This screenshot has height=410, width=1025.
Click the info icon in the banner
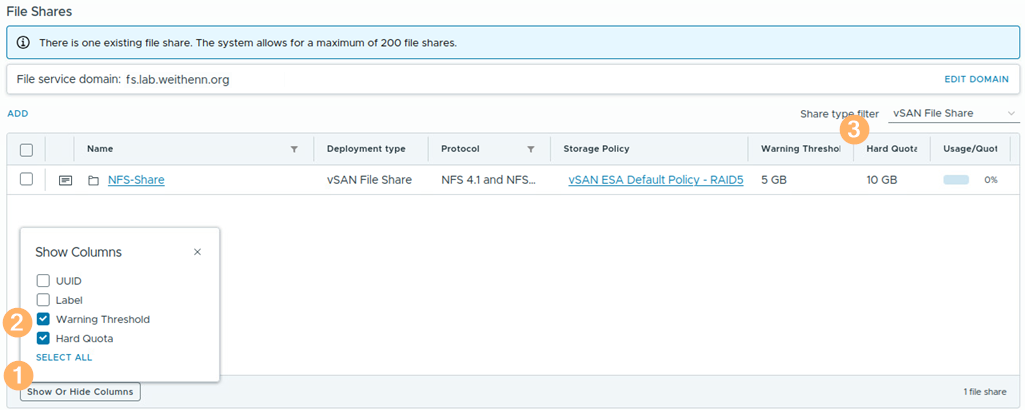(24, 44)
